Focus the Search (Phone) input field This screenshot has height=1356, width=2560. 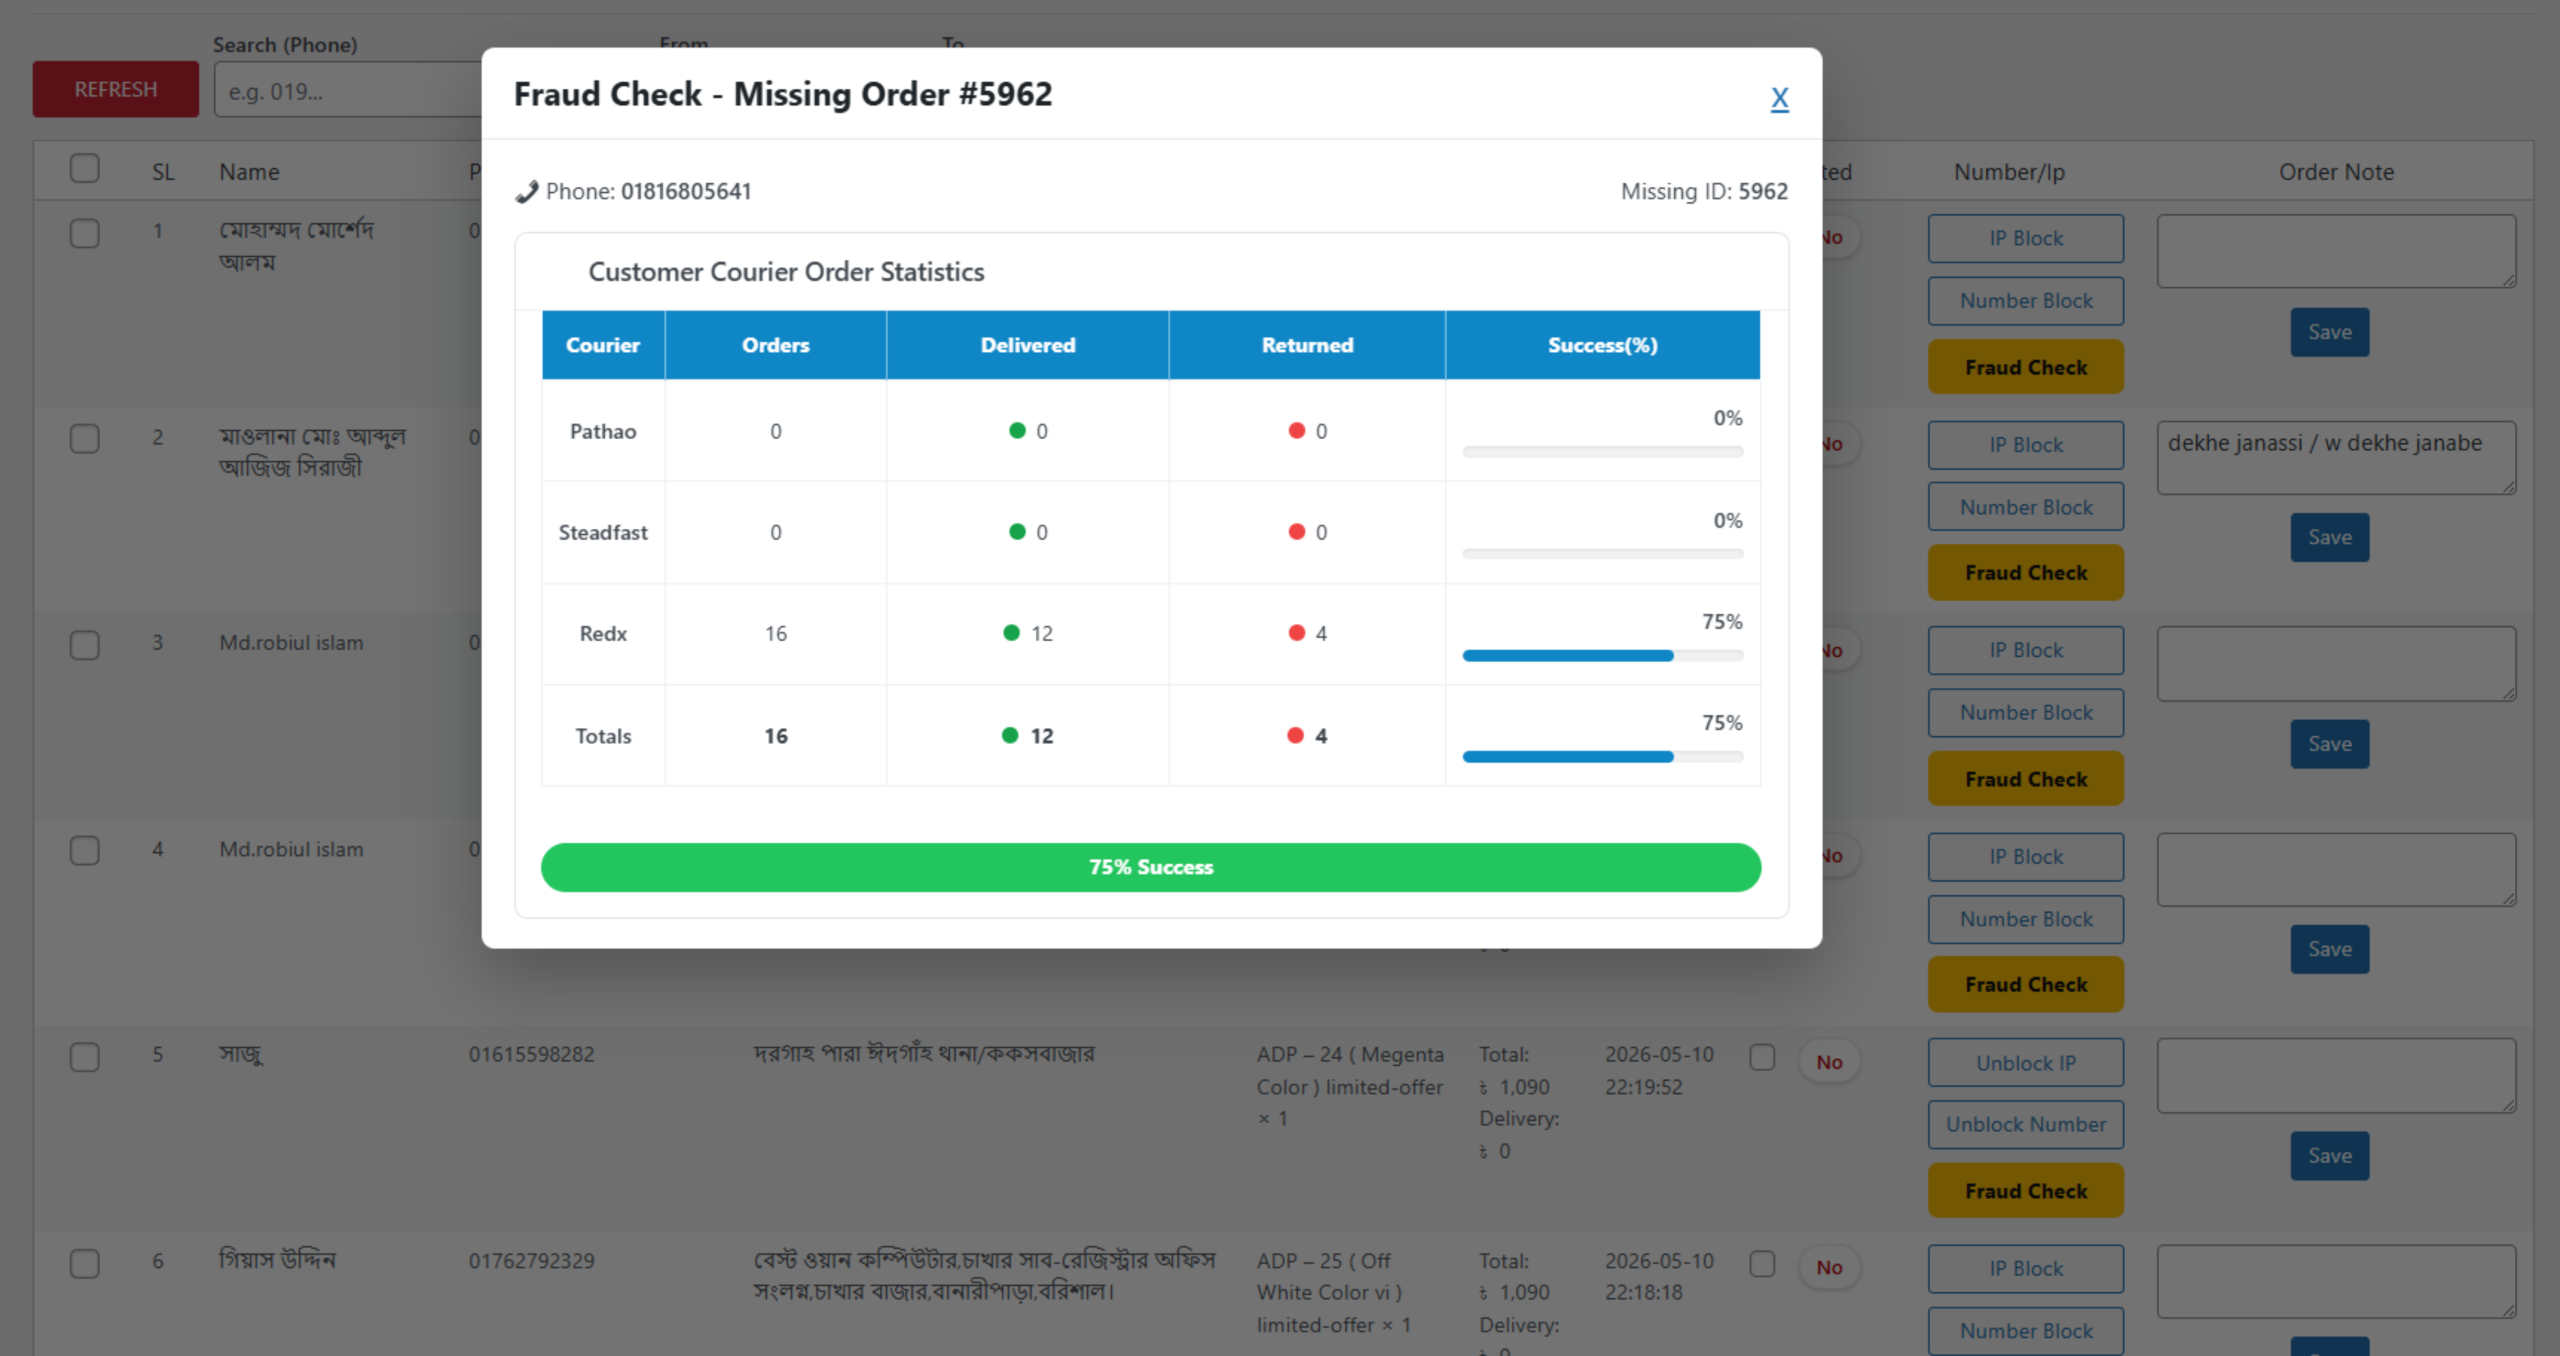coord(348,91)
